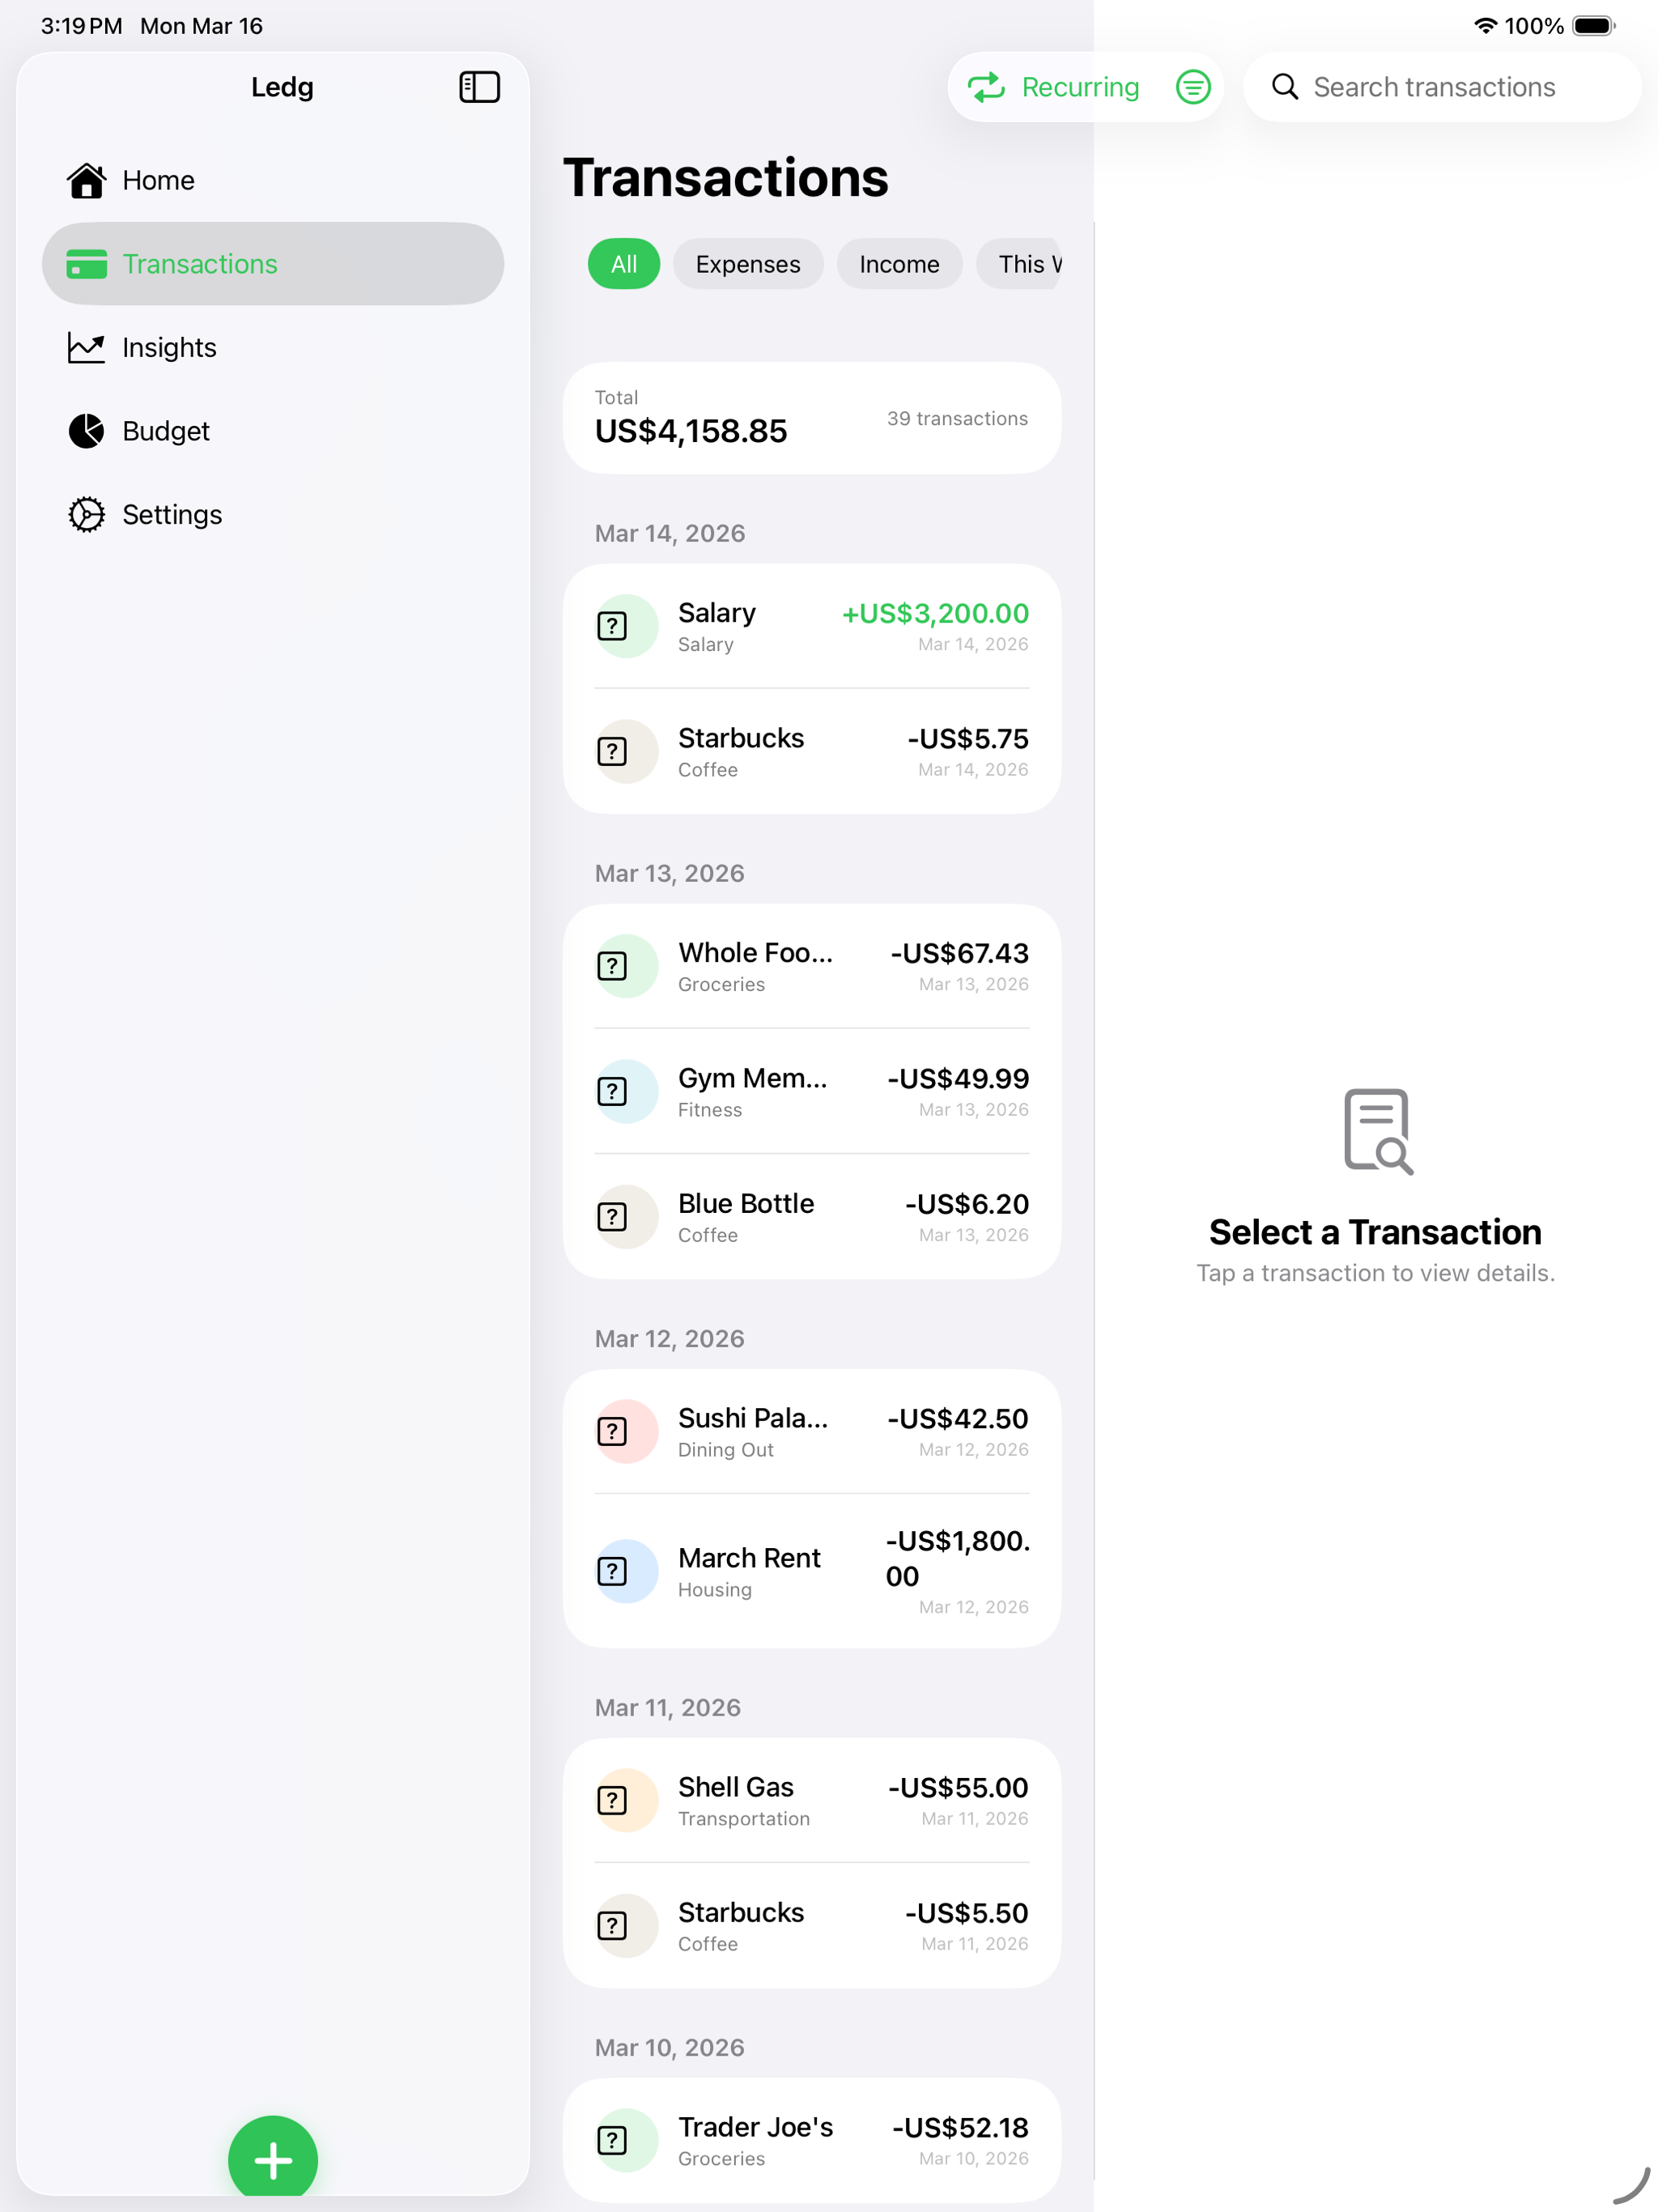Click the Budget pie chart icon

(x=86, y=431)
